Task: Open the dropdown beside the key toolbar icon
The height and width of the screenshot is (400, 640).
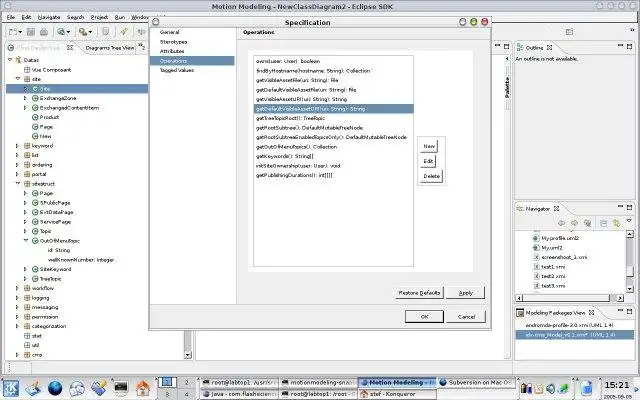Action: [90, 32]
